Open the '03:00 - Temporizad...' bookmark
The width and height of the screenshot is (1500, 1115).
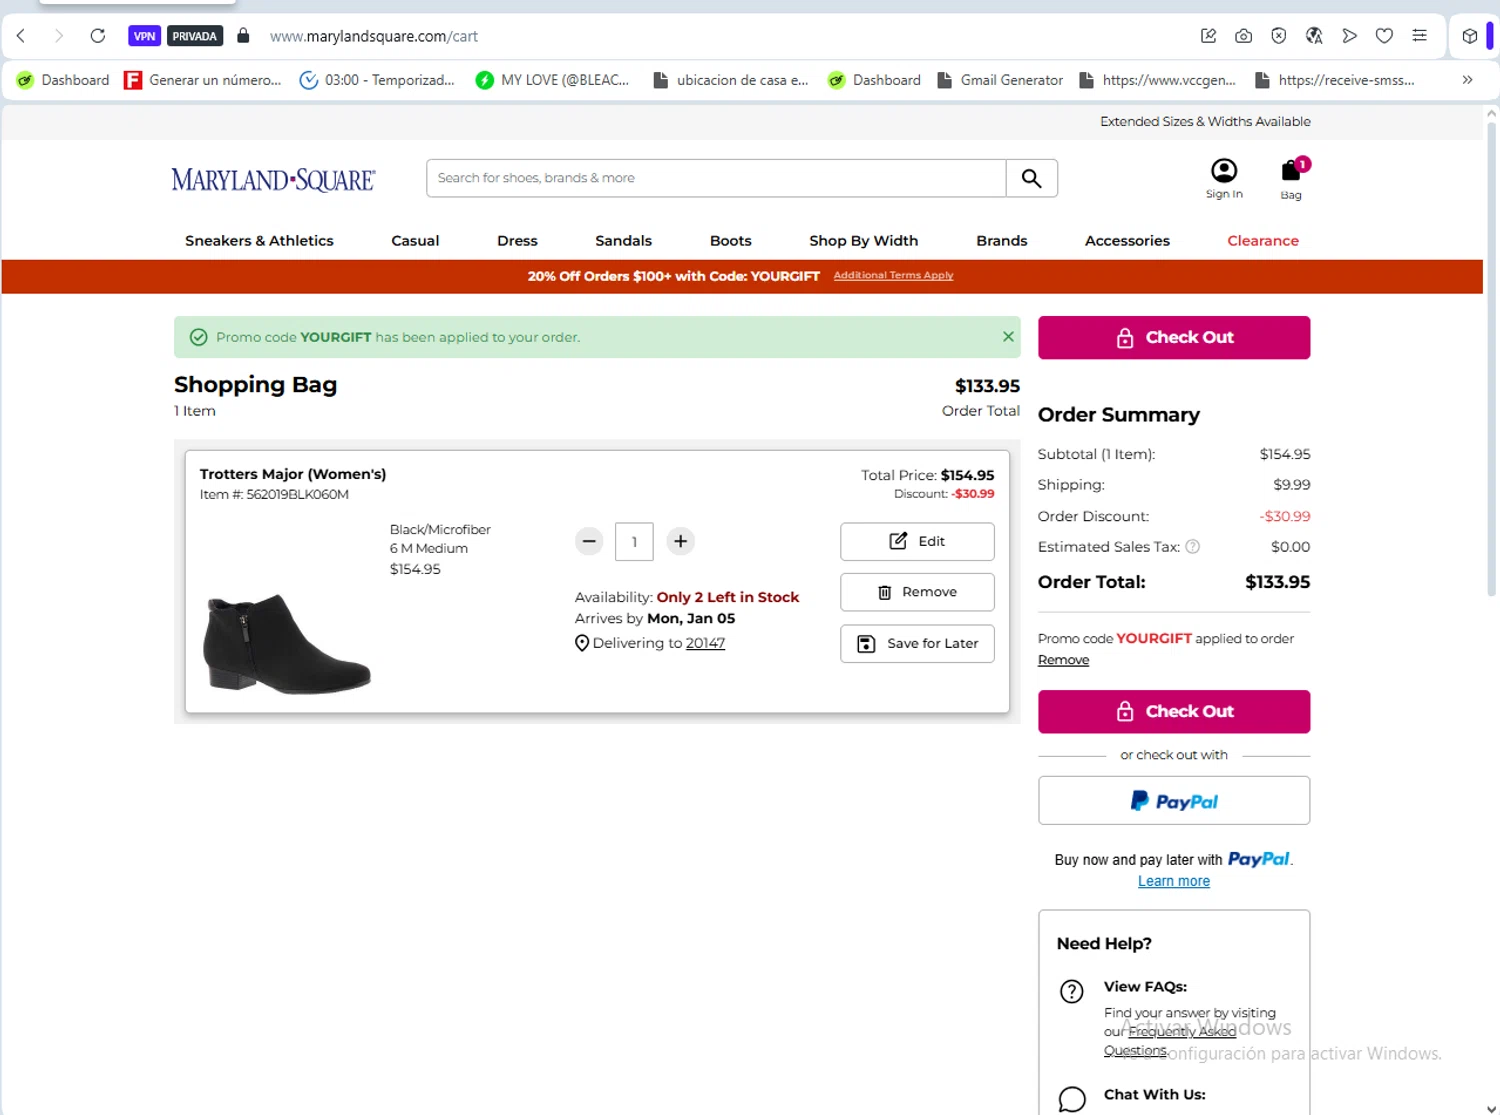pos(377,80)
